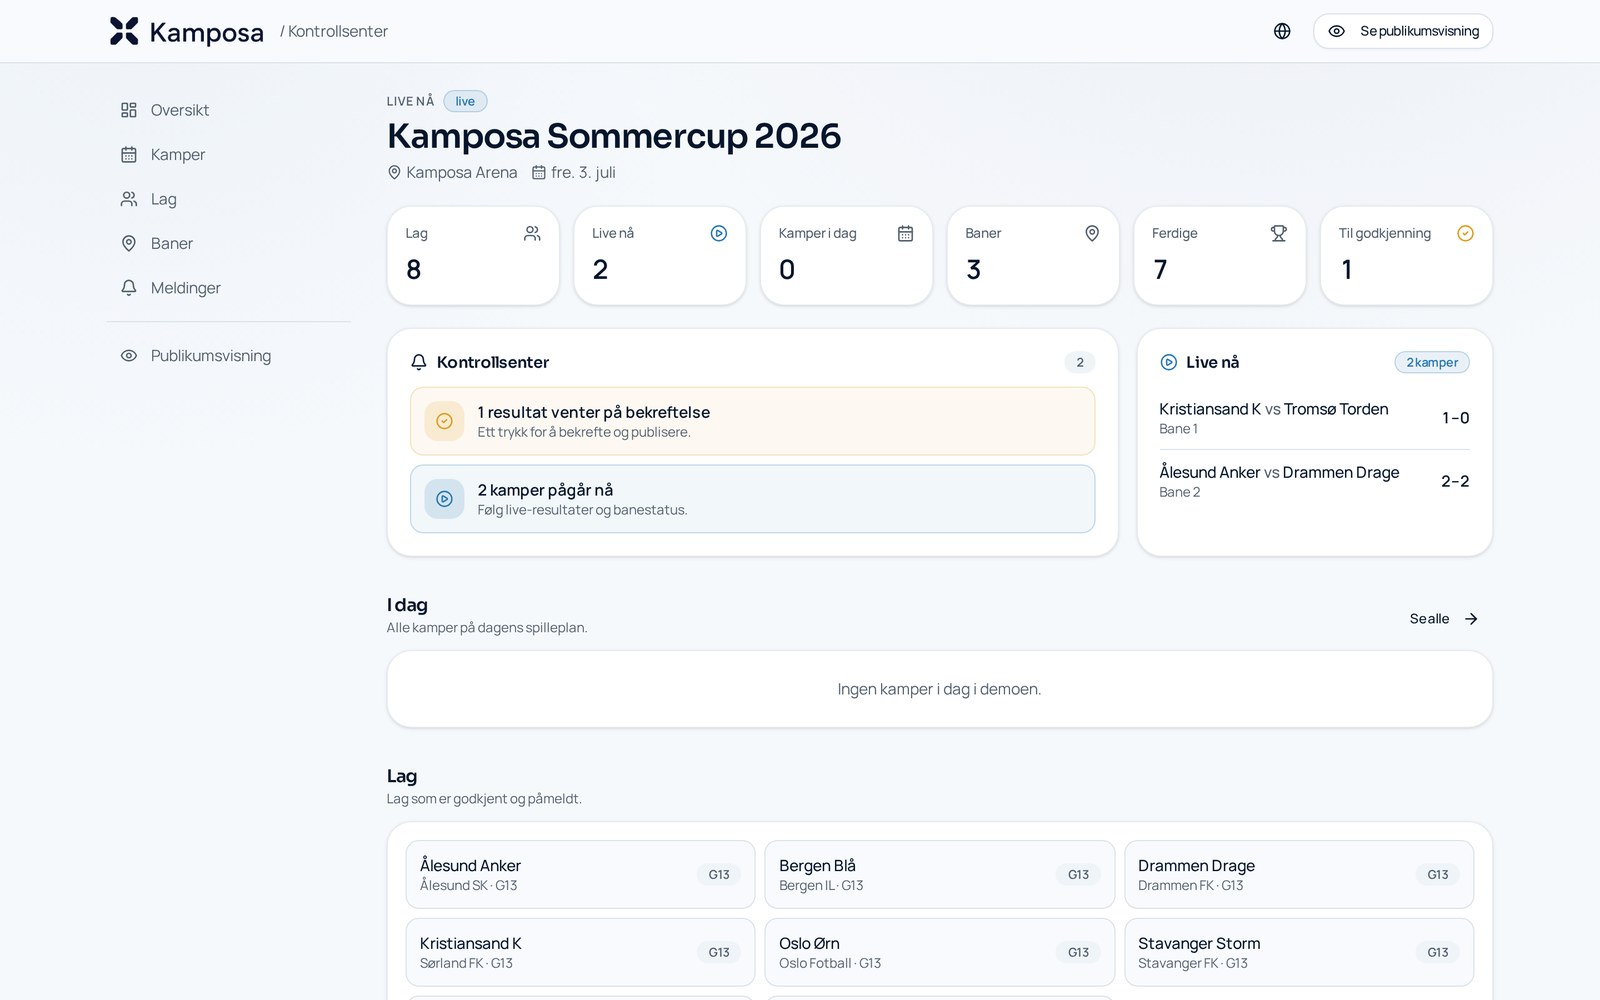Open the Ålesund Anker team card
The height and width of the screenshot is (1000, 1600).
[580, 875]
